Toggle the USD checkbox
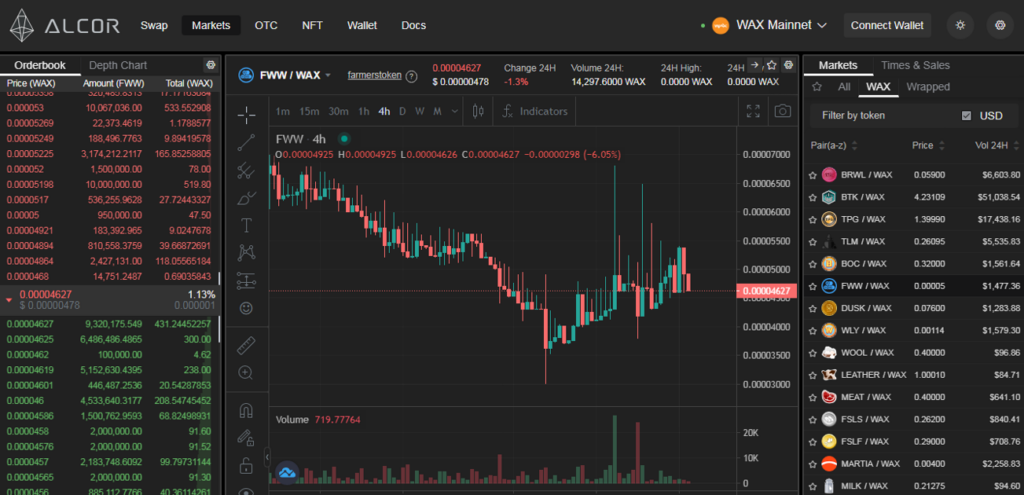This screenshot has width=1024, height=495. pyautogui.click(x=967, y=116)
